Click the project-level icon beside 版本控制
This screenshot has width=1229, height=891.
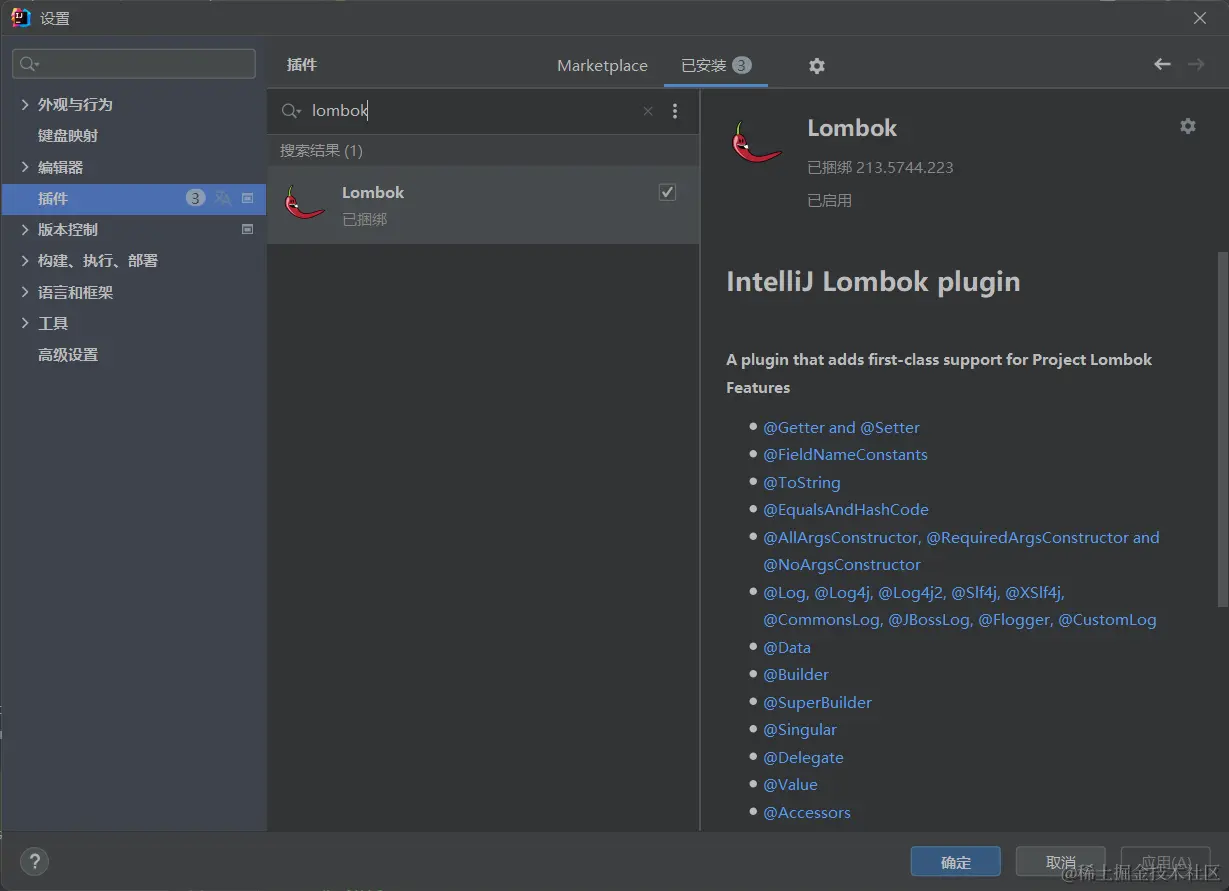[248, 229]
